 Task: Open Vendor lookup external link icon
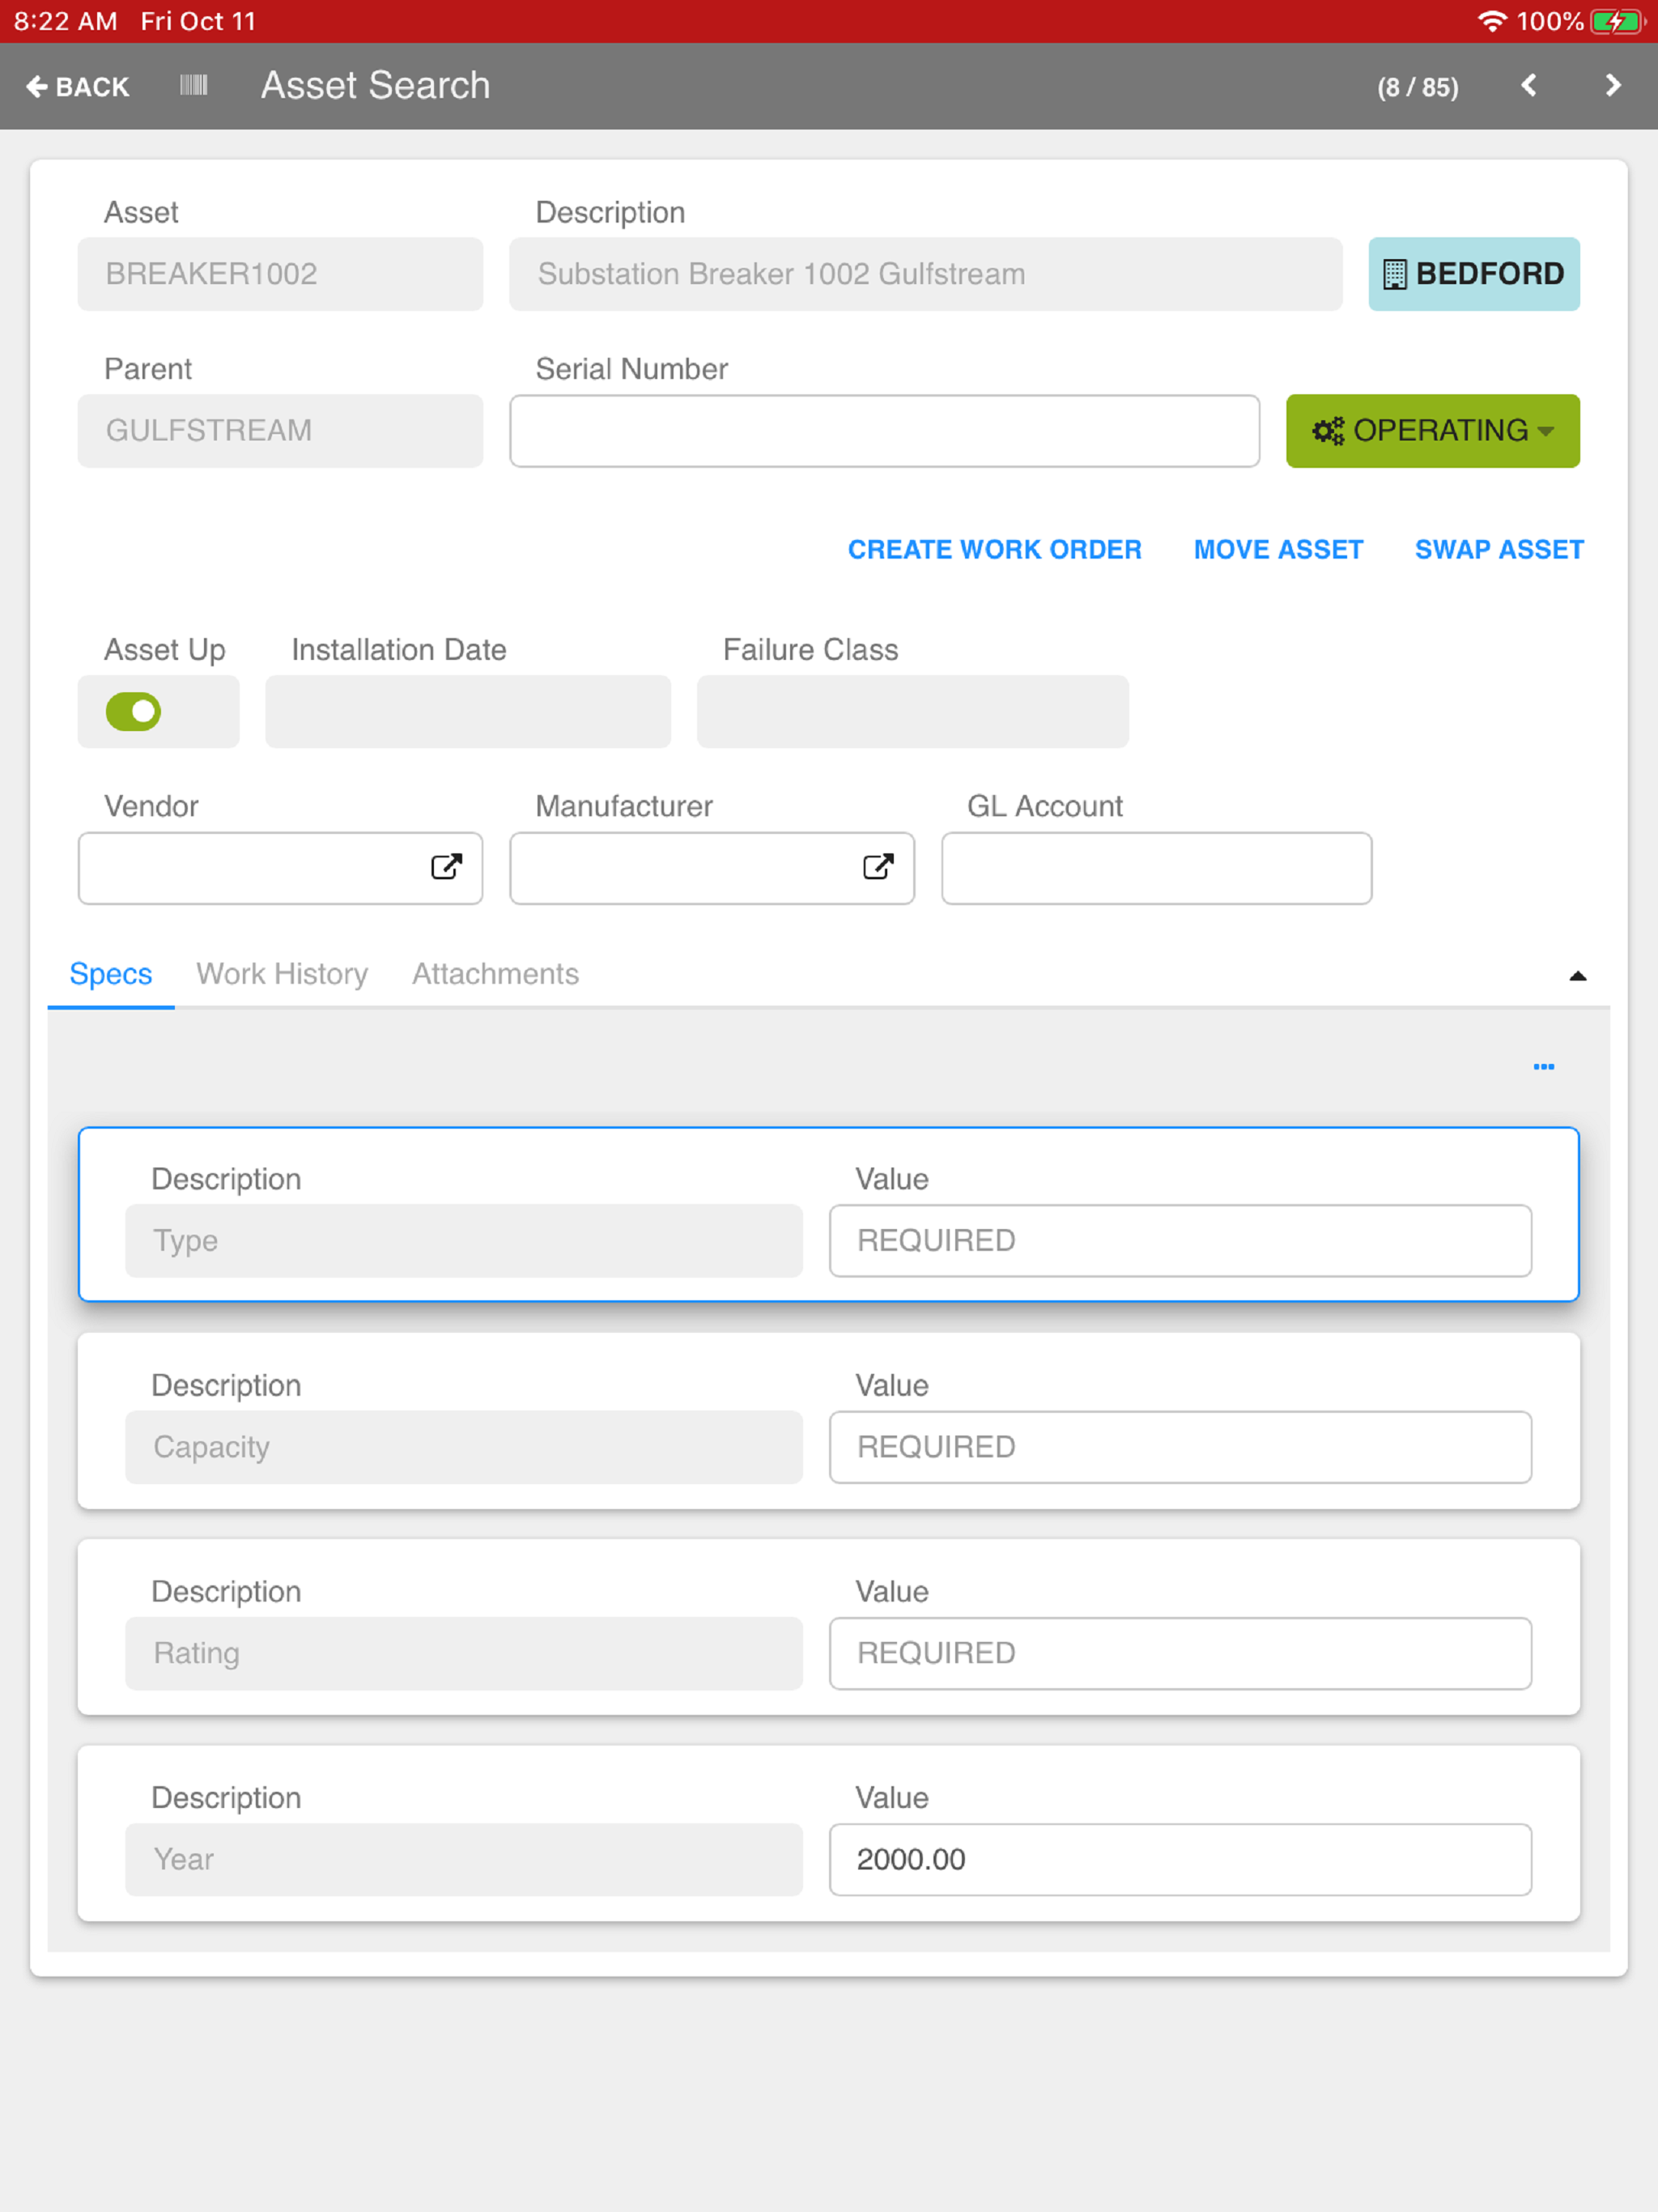point(446,867)
